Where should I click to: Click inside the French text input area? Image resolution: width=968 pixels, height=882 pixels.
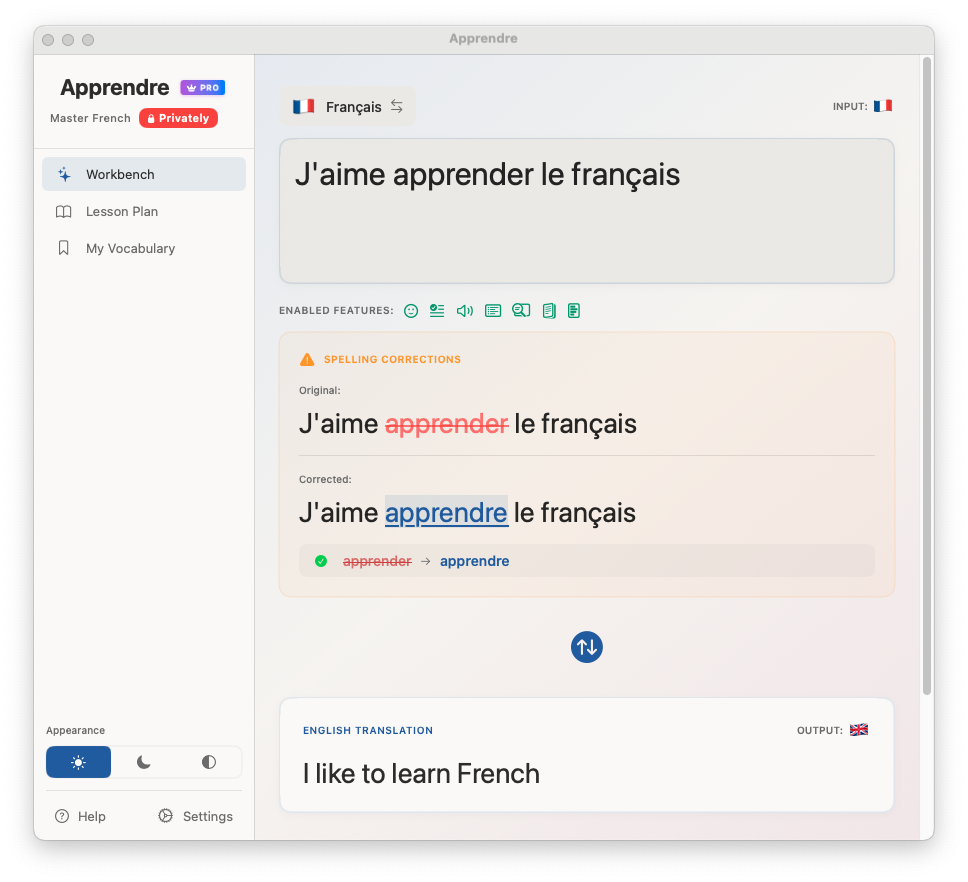tap(586, 210)
